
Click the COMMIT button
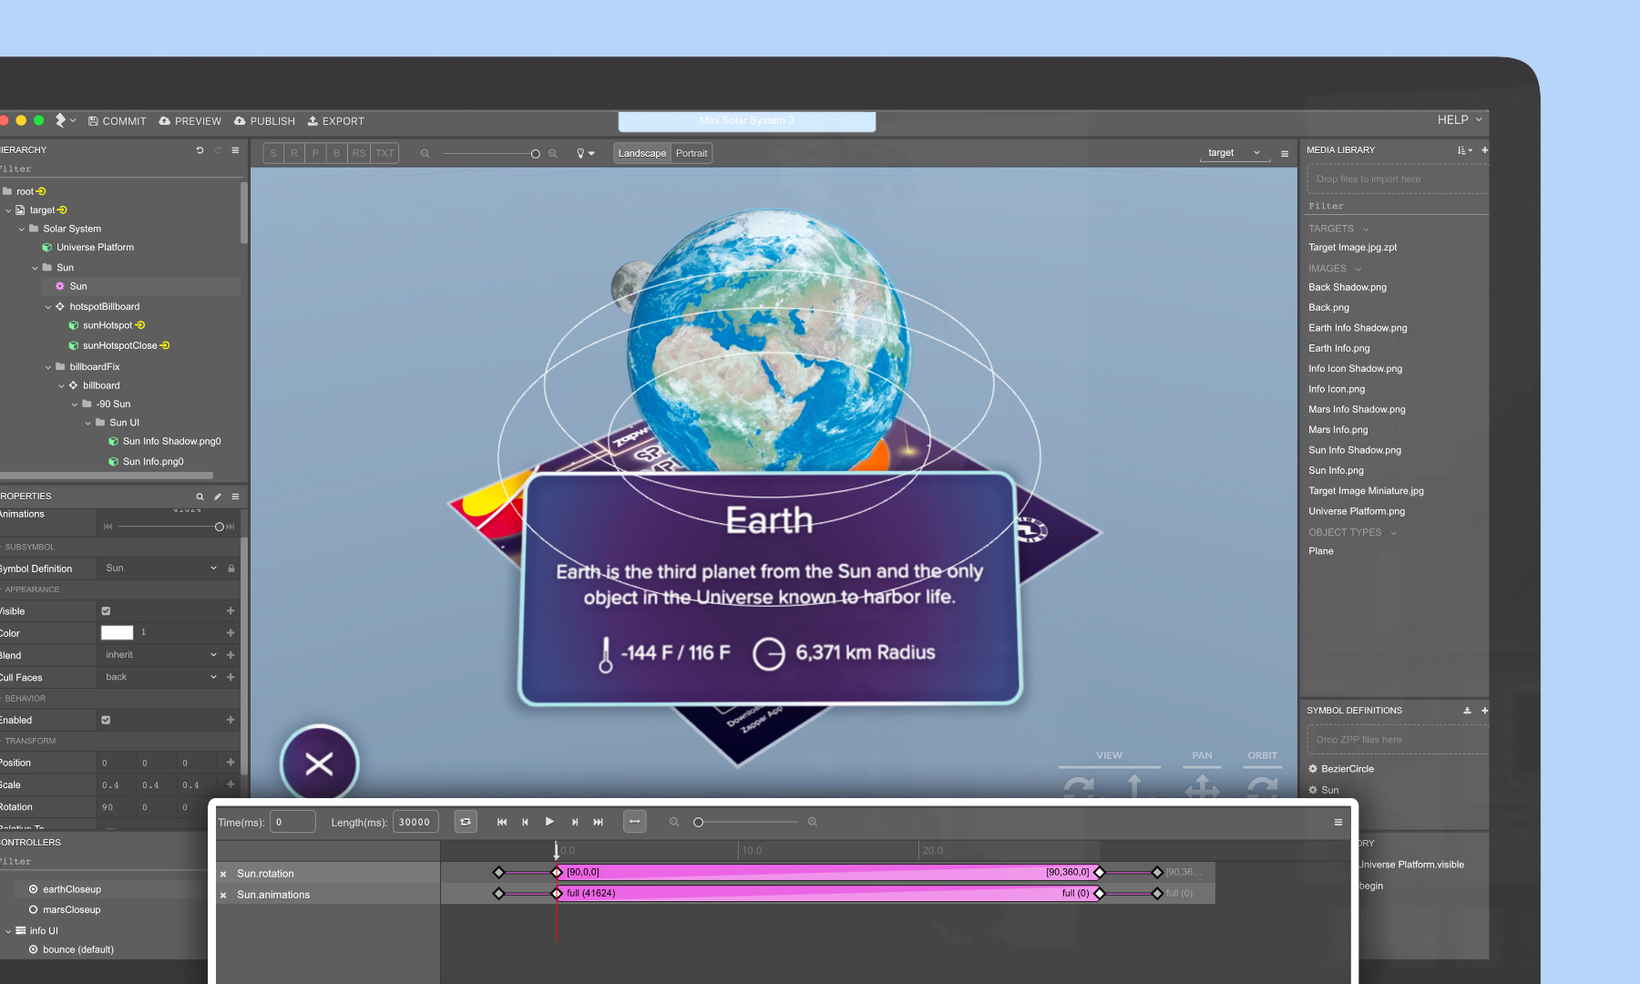point(117,121)
